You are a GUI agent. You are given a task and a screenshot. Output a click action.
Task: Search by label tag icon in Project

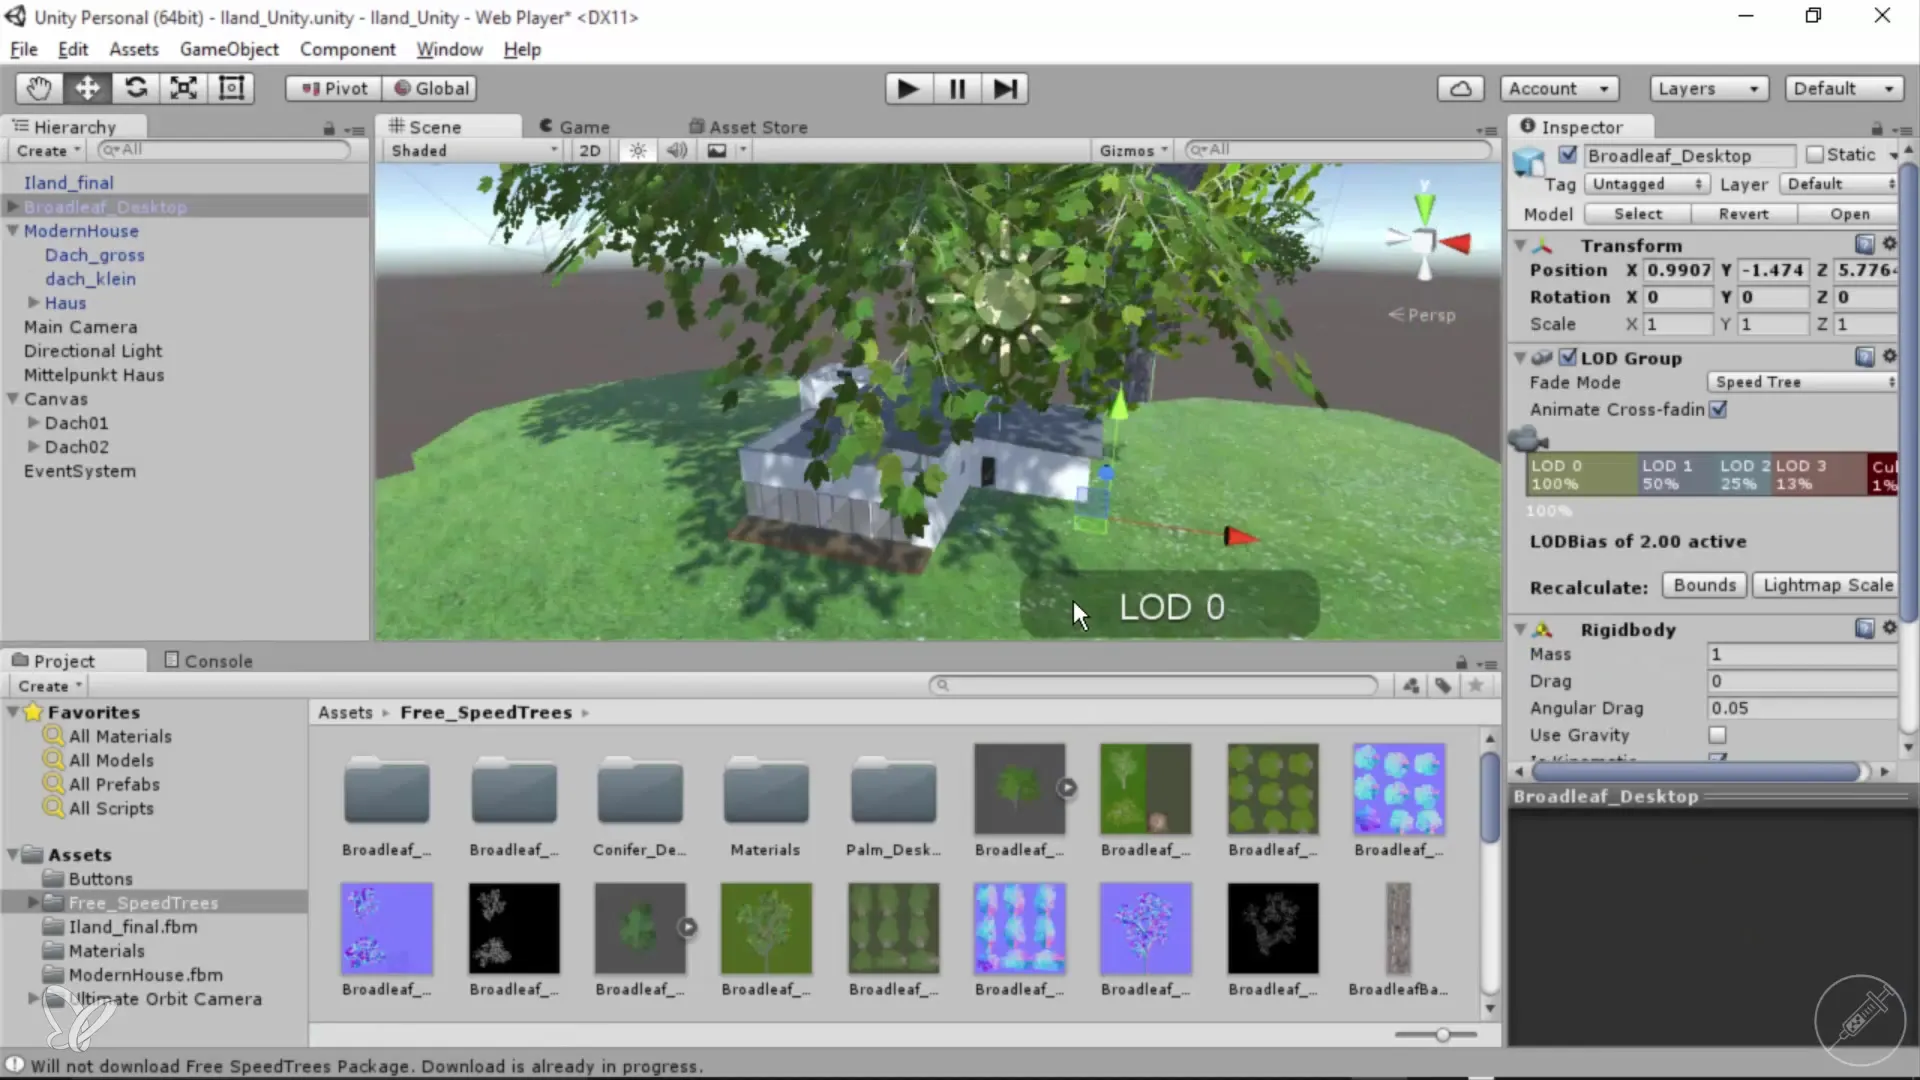[1443, 686]
